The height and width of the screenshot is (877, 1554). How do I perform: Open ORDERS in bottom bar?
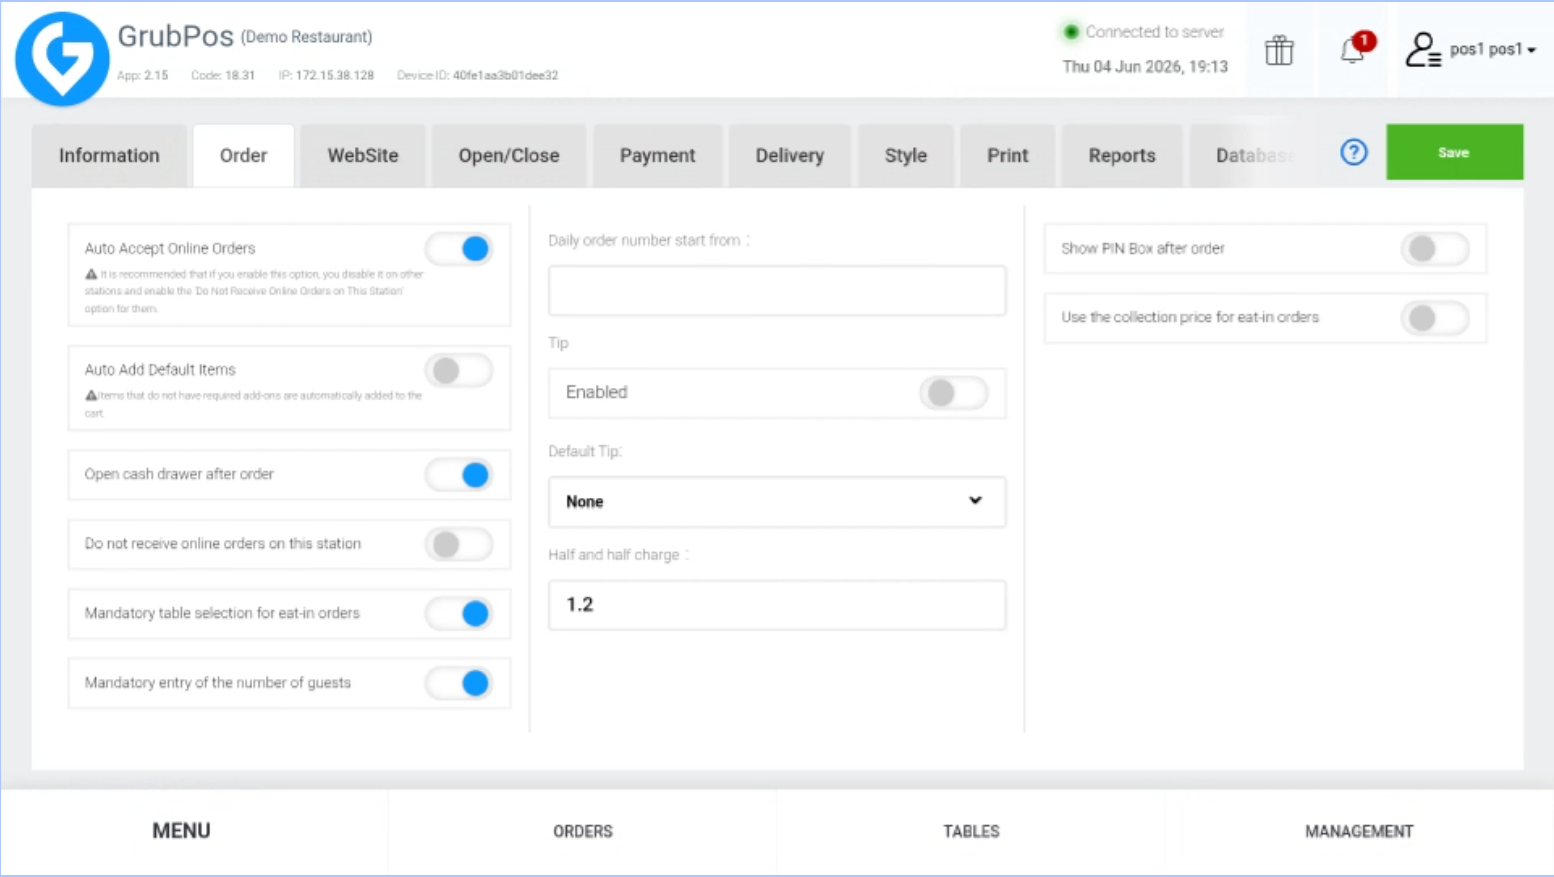tap(583, 832)
